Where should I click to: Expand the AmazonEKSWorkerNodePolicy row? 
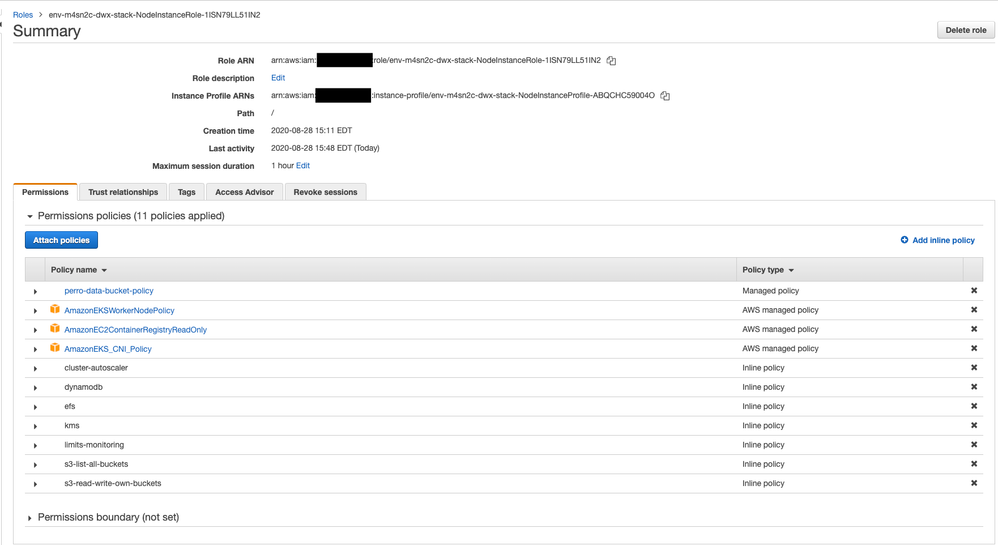[x=36, y=311]
